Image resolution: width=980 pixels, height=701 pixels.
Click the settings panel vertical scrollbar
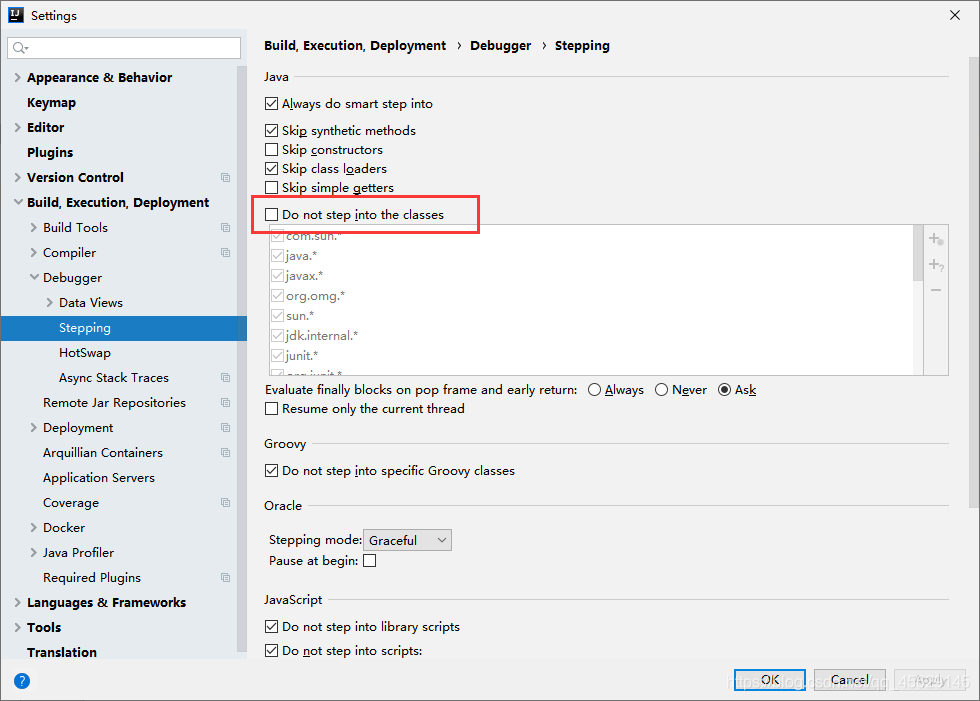[974, 282]
